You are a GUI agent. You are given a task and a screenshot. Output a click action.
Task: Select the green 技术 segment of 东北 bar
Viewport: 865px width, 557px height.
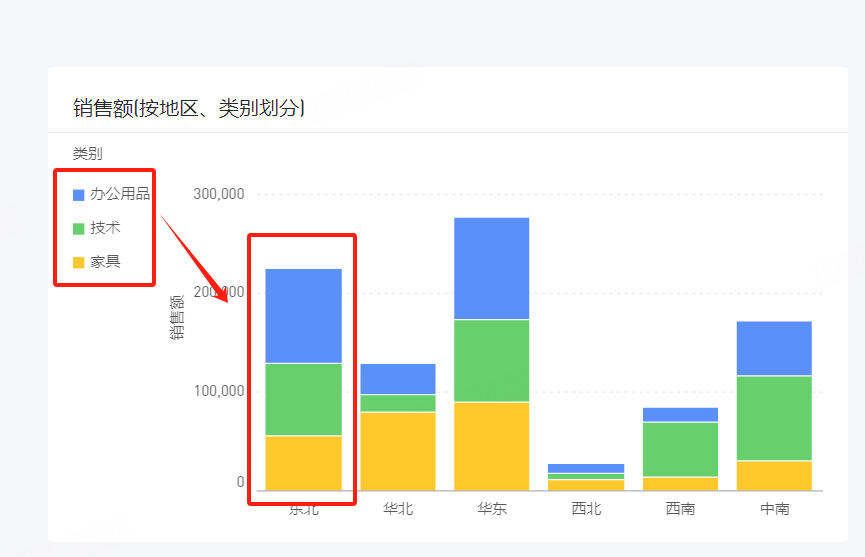pos(303,399)
